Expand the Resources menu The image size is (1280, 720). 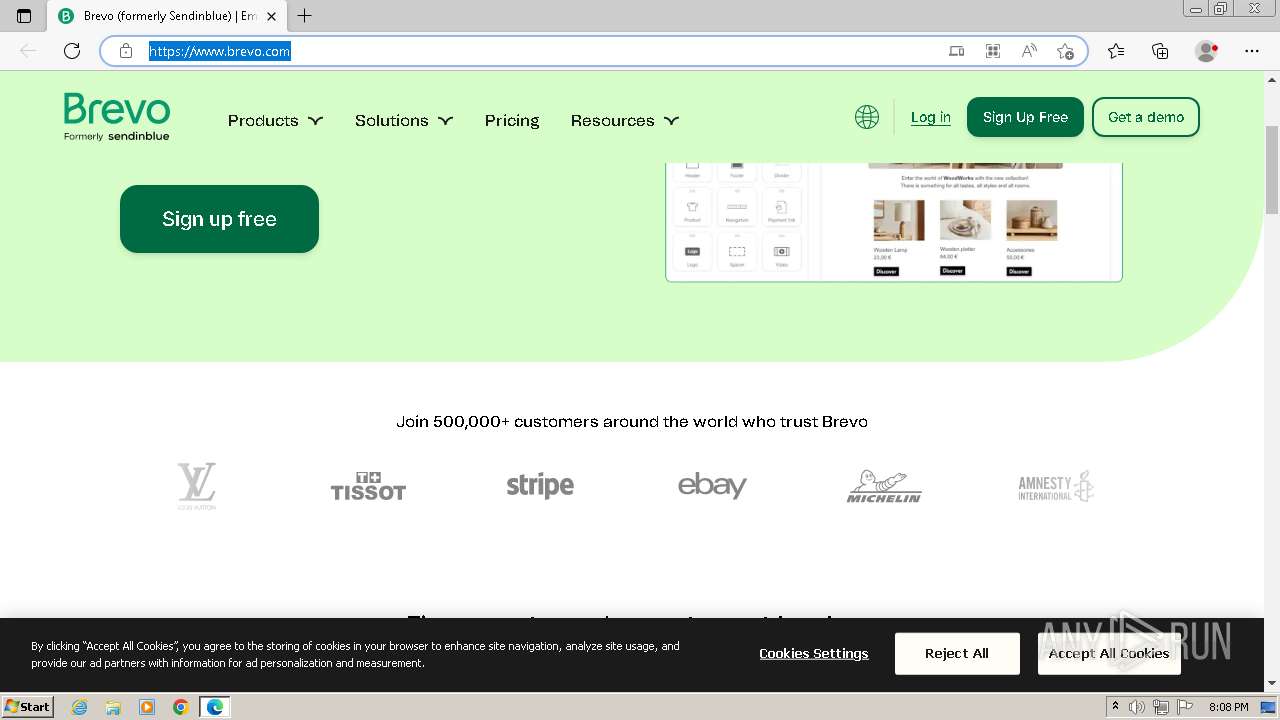625,120
